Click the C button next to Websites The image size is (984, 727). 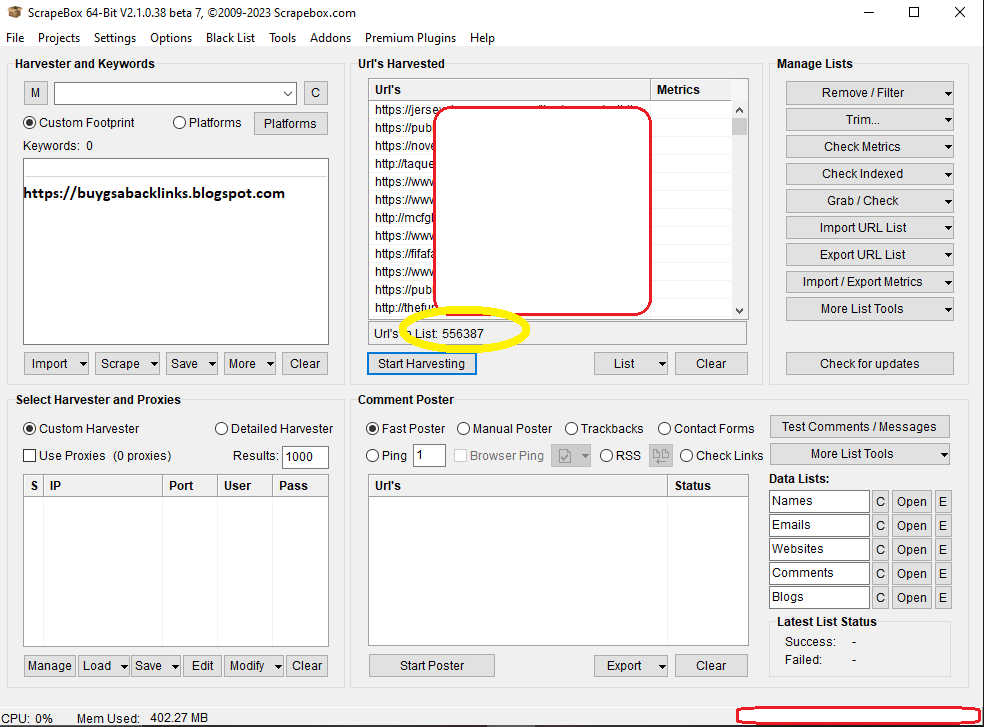880,549
